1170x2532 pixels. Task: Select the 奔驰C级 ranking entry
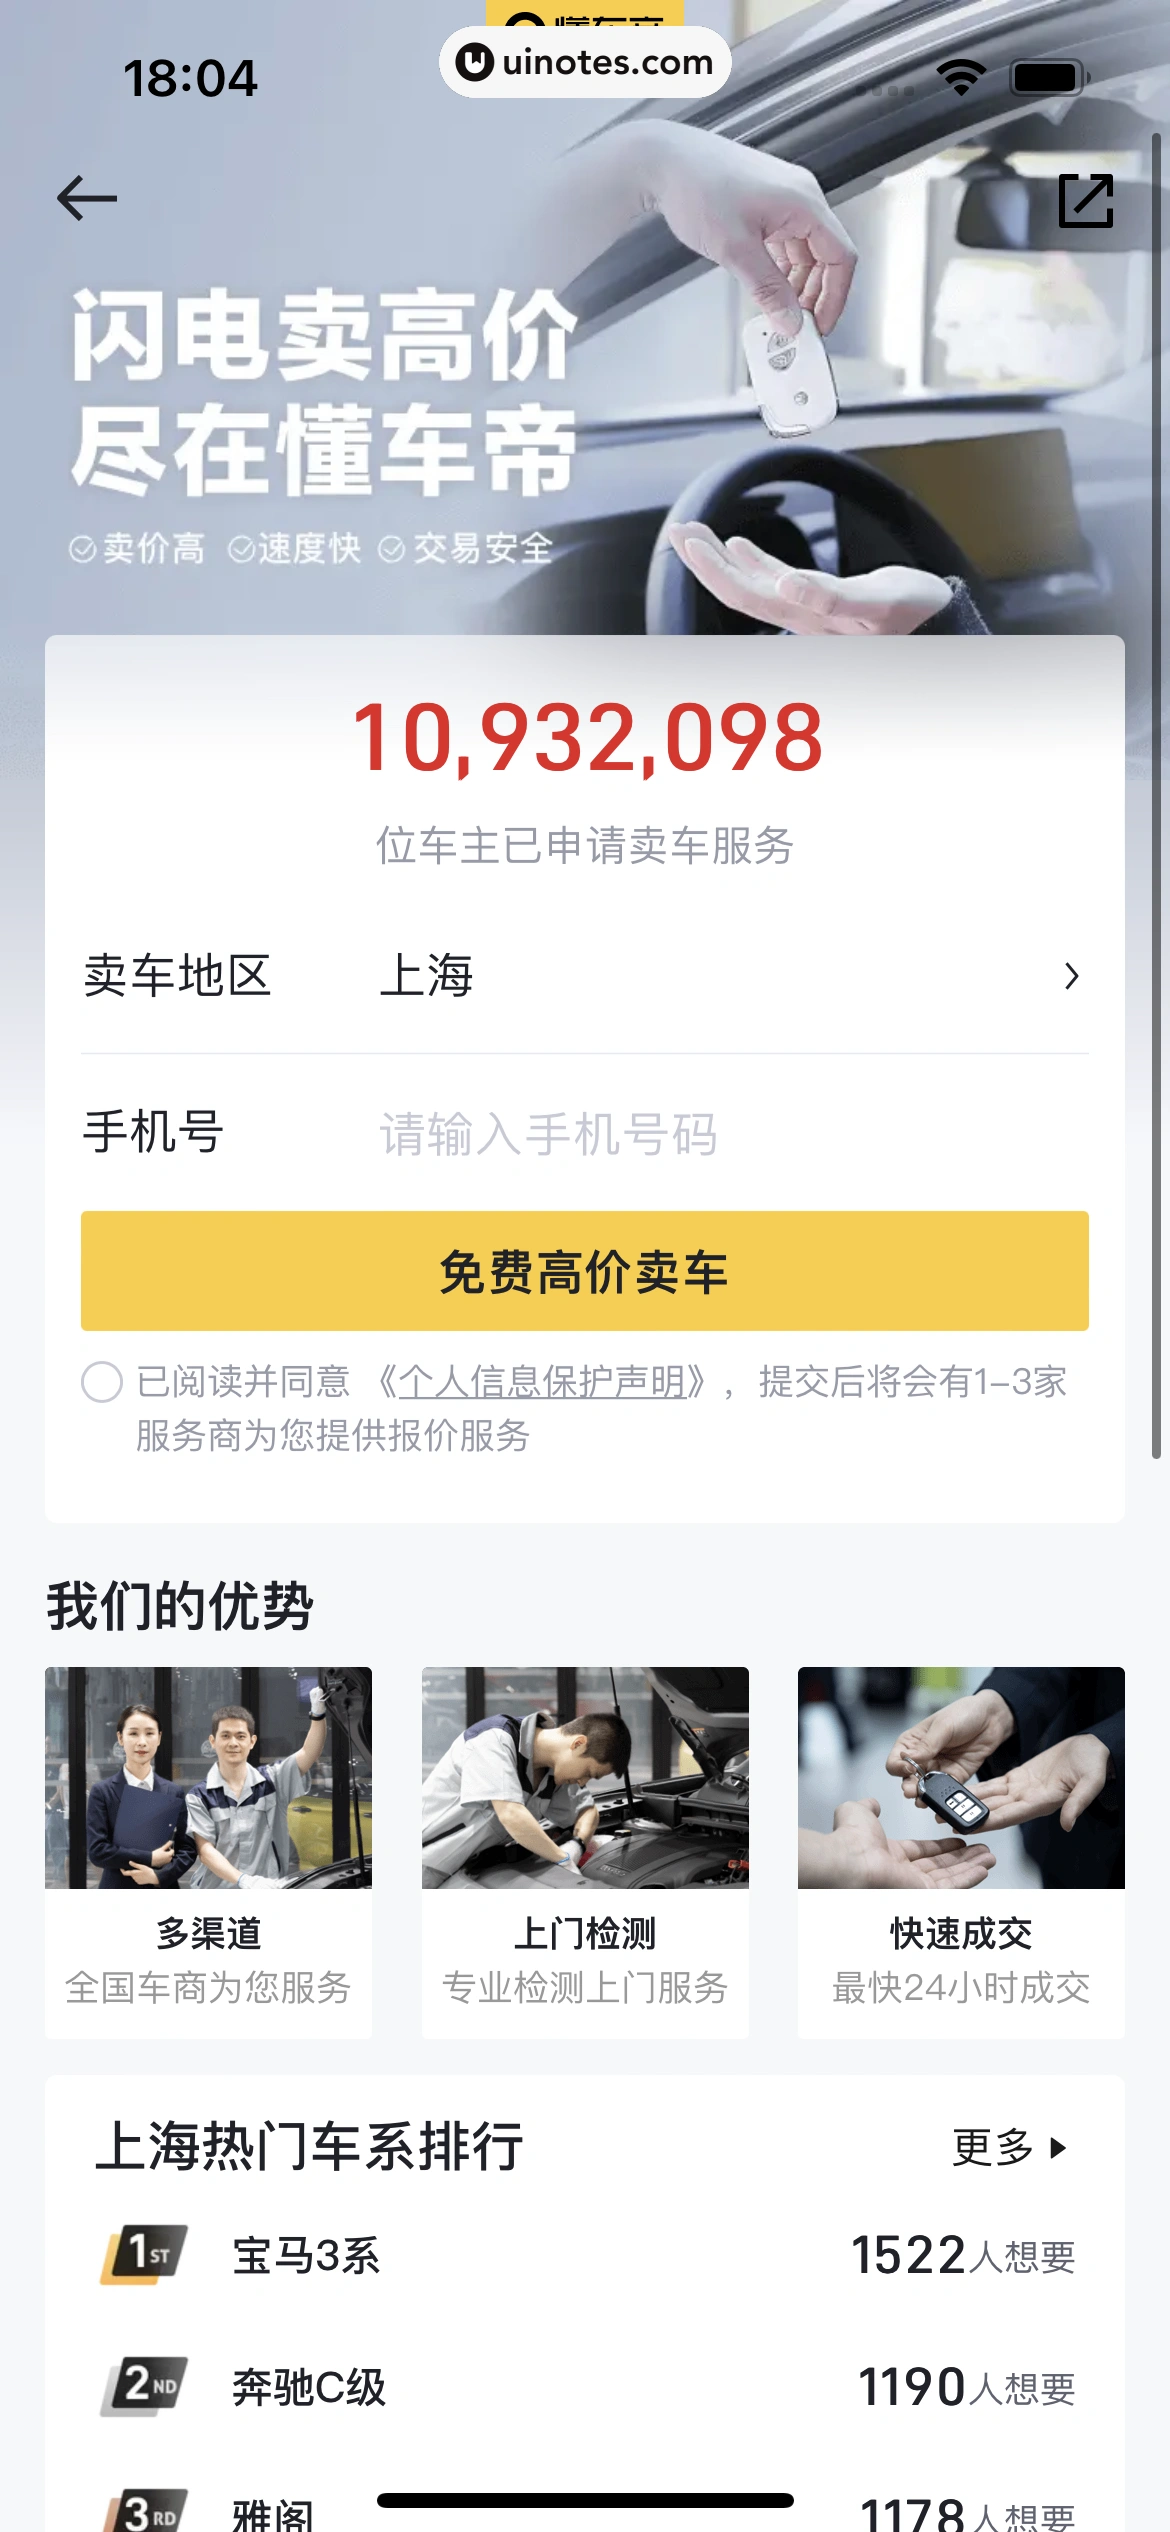[585, 2387]
